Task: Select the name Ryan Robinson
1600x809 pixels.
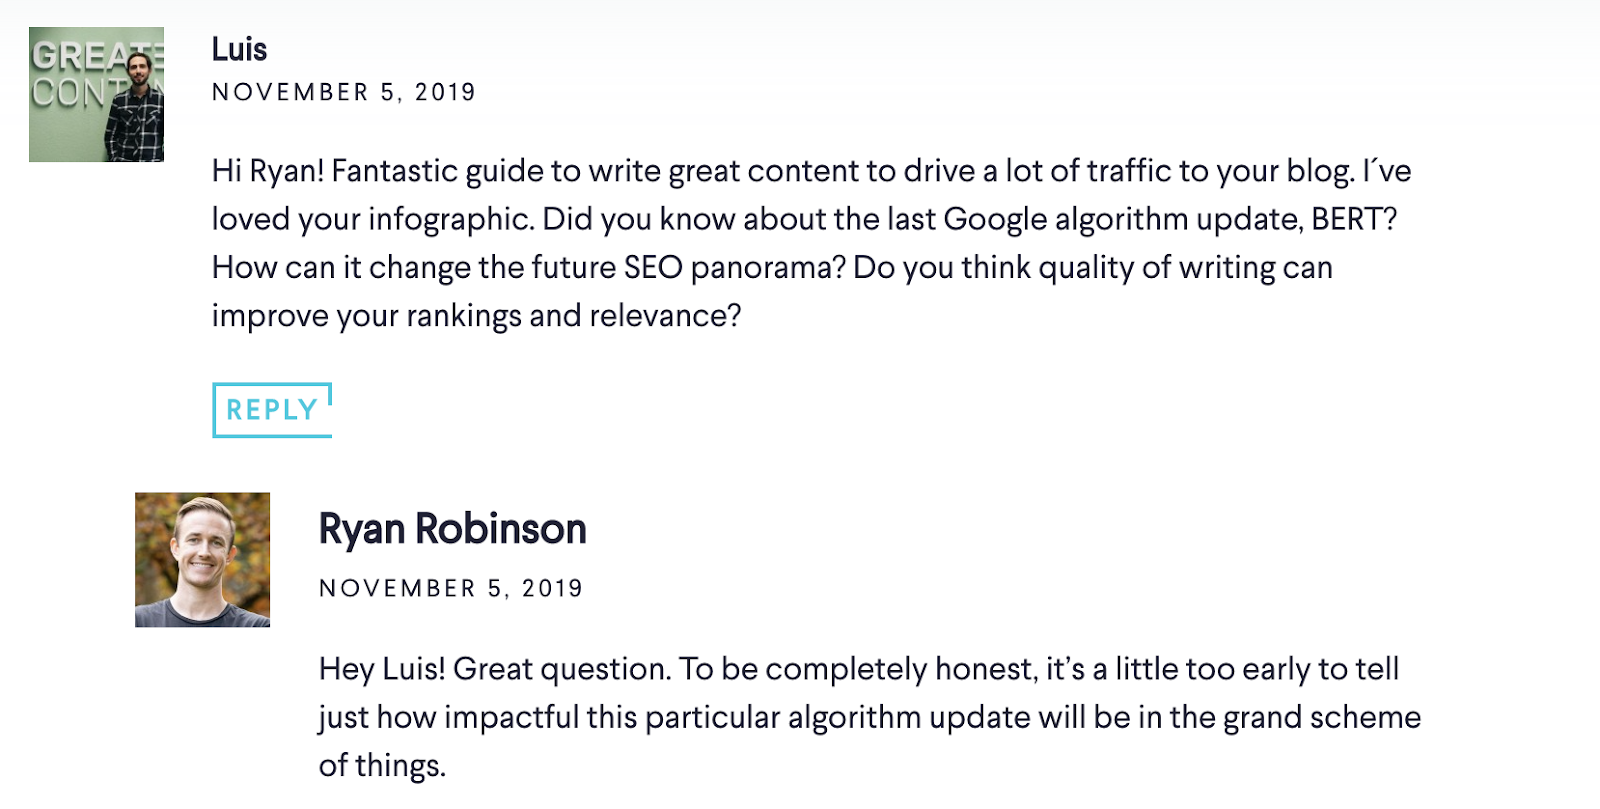Action: tap(451, 530)
